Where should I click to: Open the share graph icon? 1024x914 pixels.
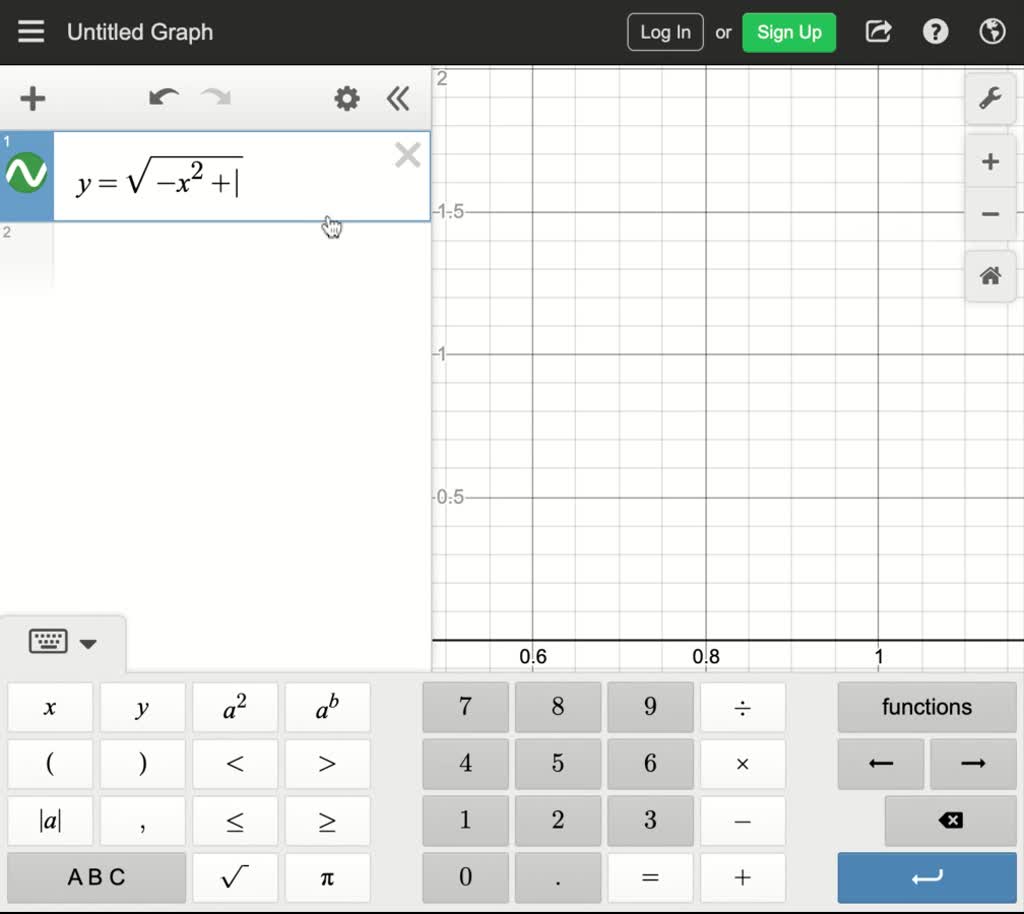(x=877, y=31)
